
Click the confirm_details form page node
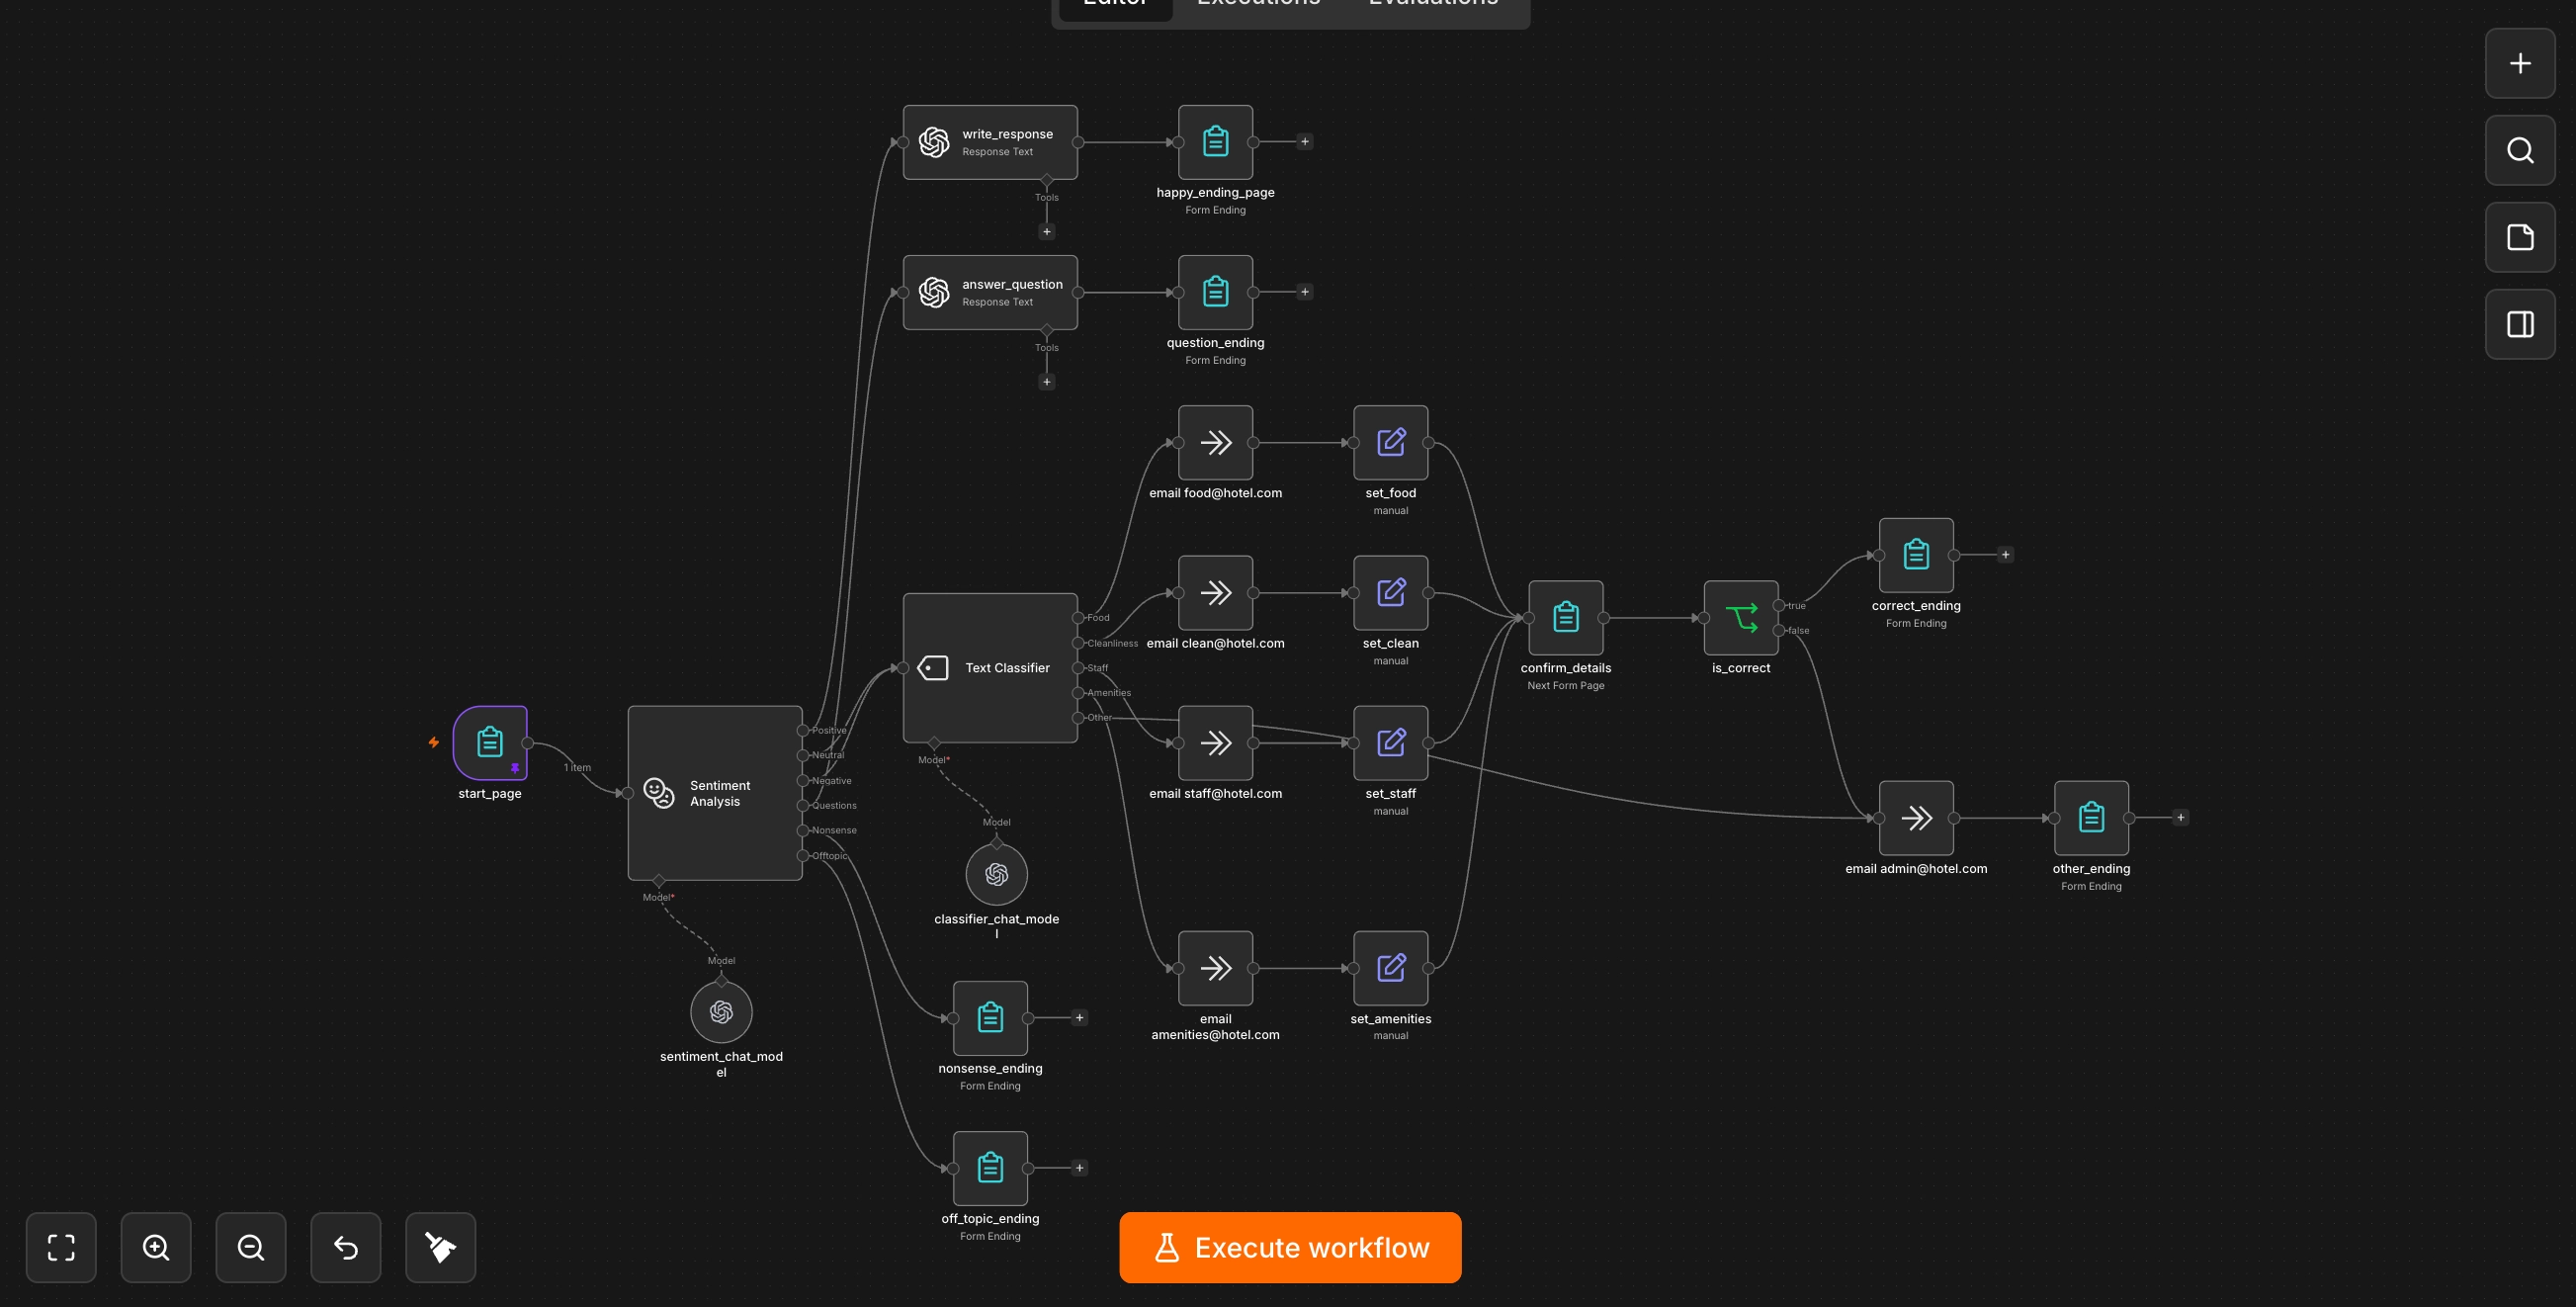coord(1566,617)
